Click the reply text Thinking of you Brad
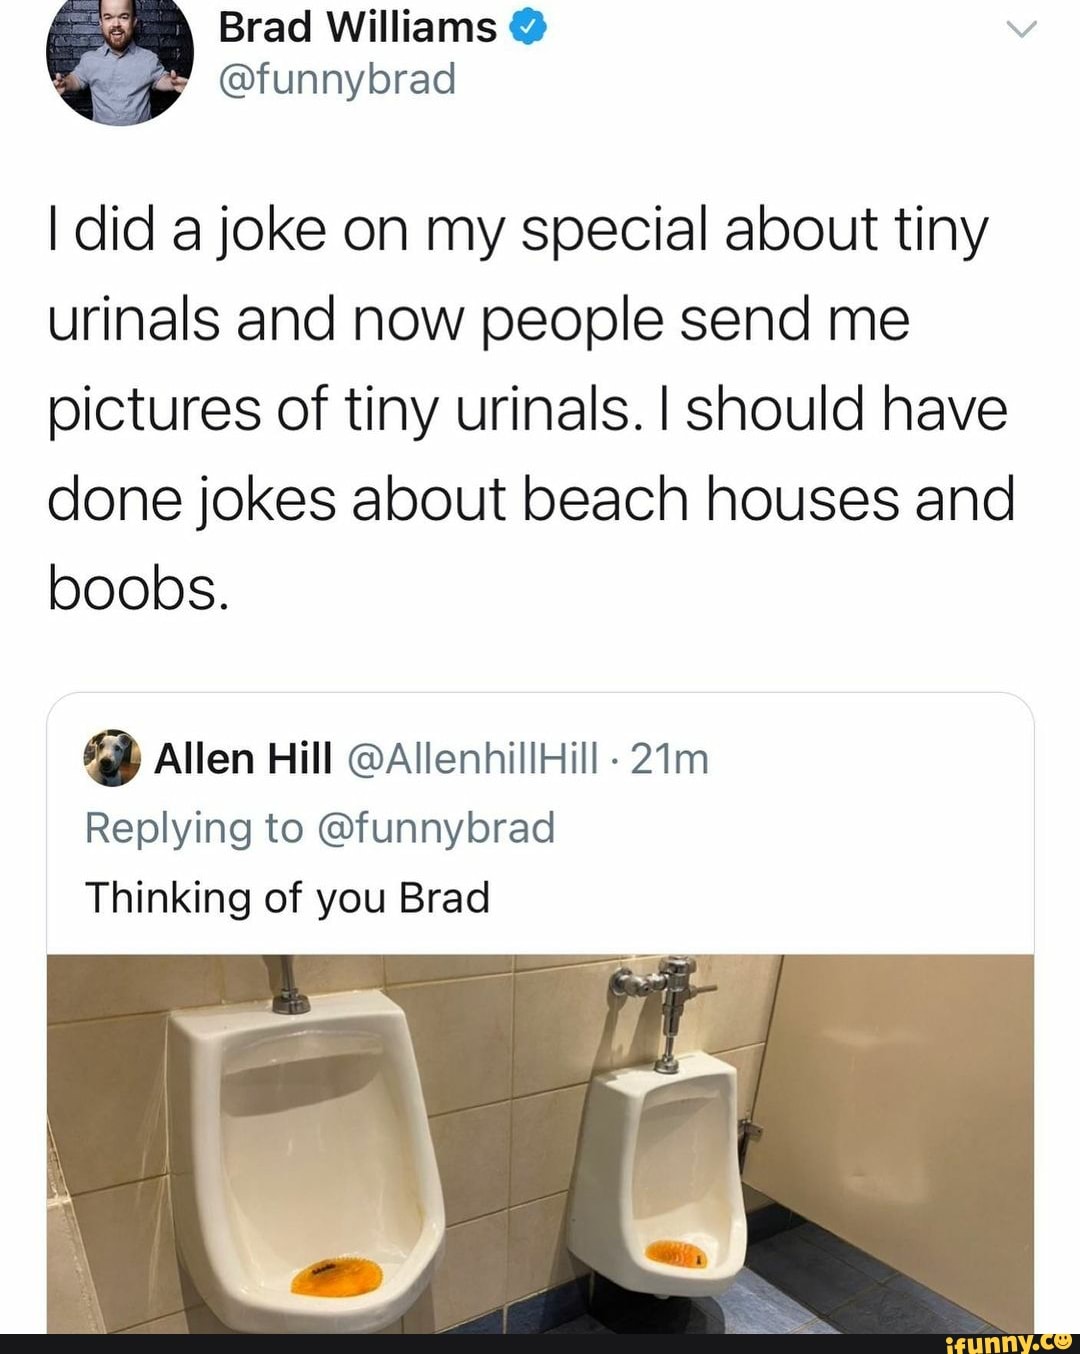This screenshot has height=1354, width=1080. (x=287, y=896)
